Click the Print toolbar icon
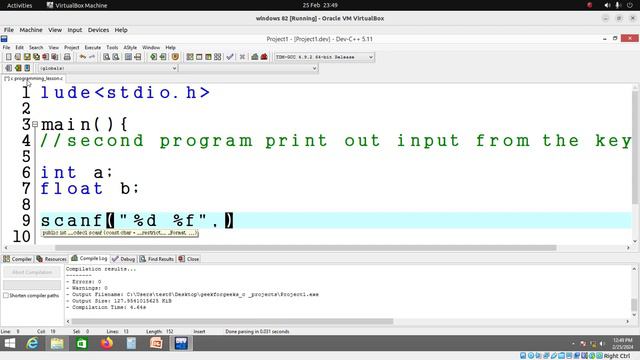 [67, 57]
